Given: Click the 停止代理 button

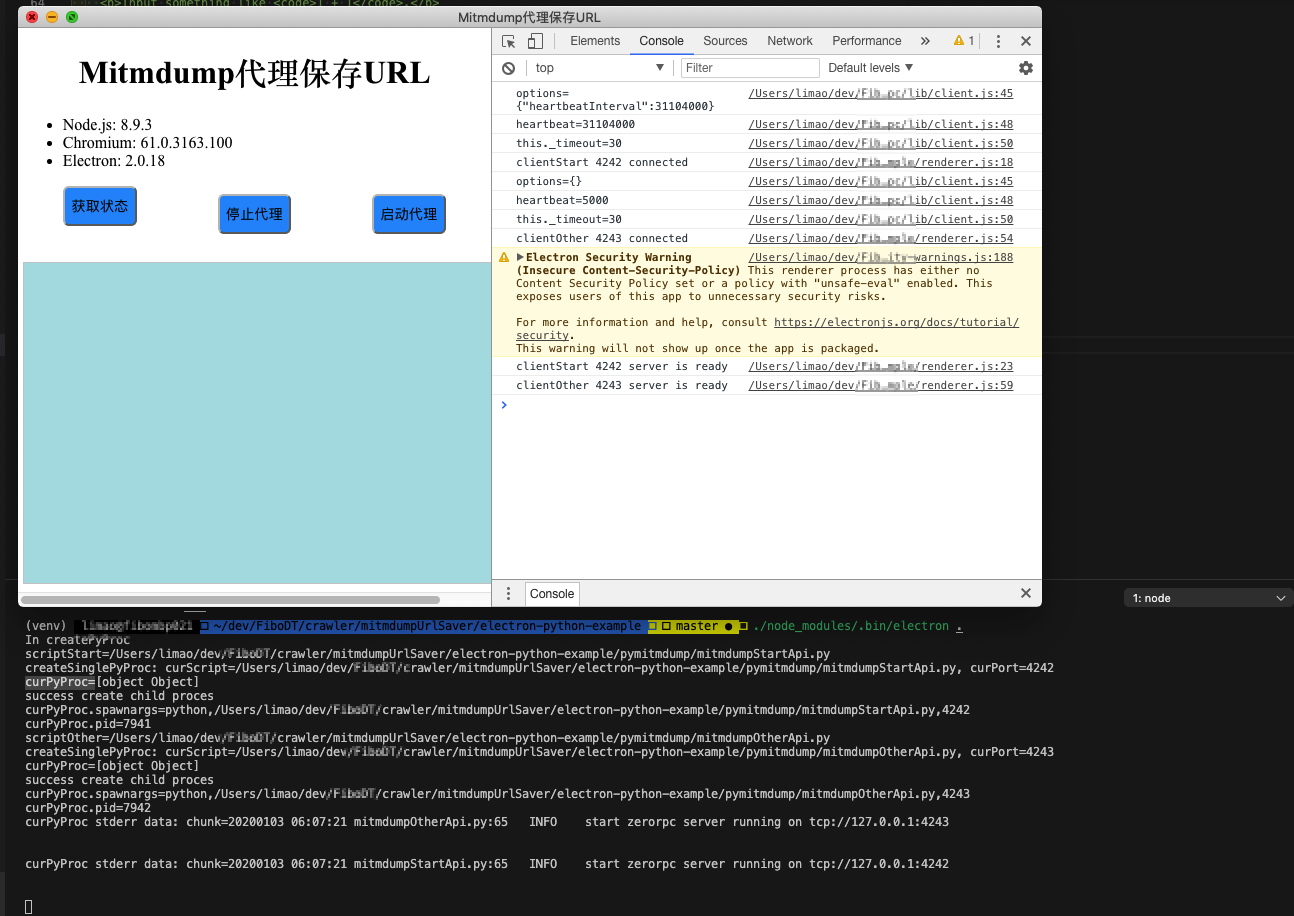Looking at the screenshot, I should pos(254,214).
